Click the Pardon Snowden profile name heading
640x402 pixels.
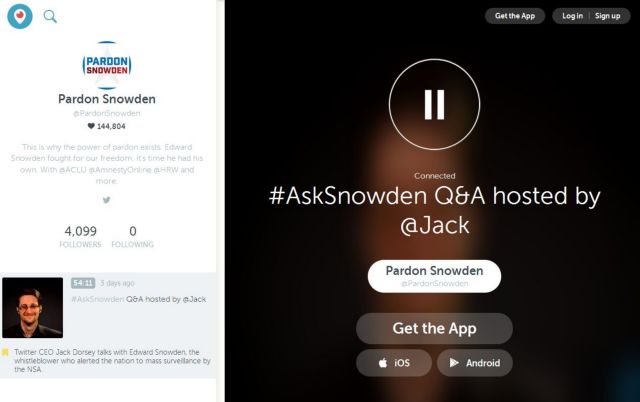point(107,99)
